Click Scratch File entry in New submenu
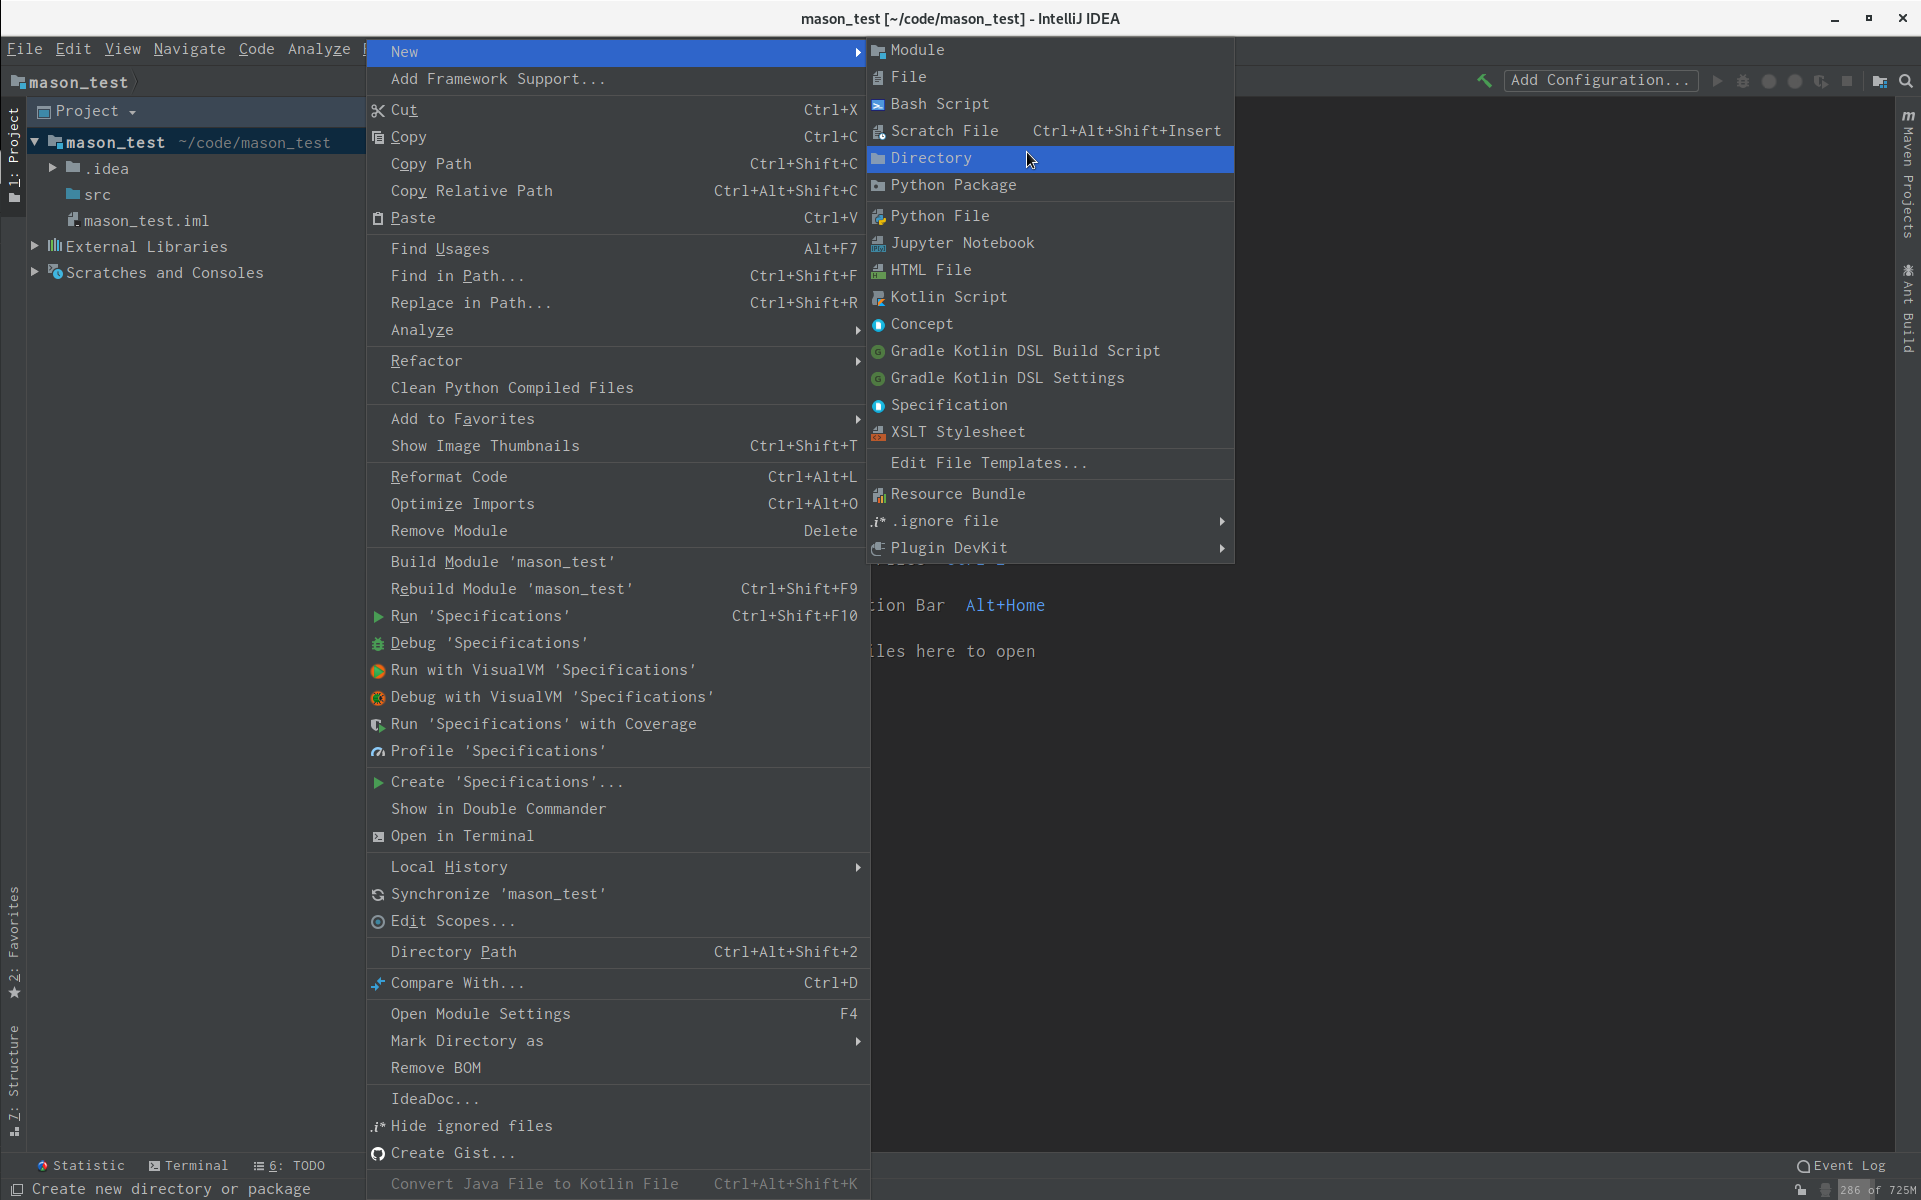Image resolution: width=1921 pixels, height=1200 pixels. pos(1050,132)
